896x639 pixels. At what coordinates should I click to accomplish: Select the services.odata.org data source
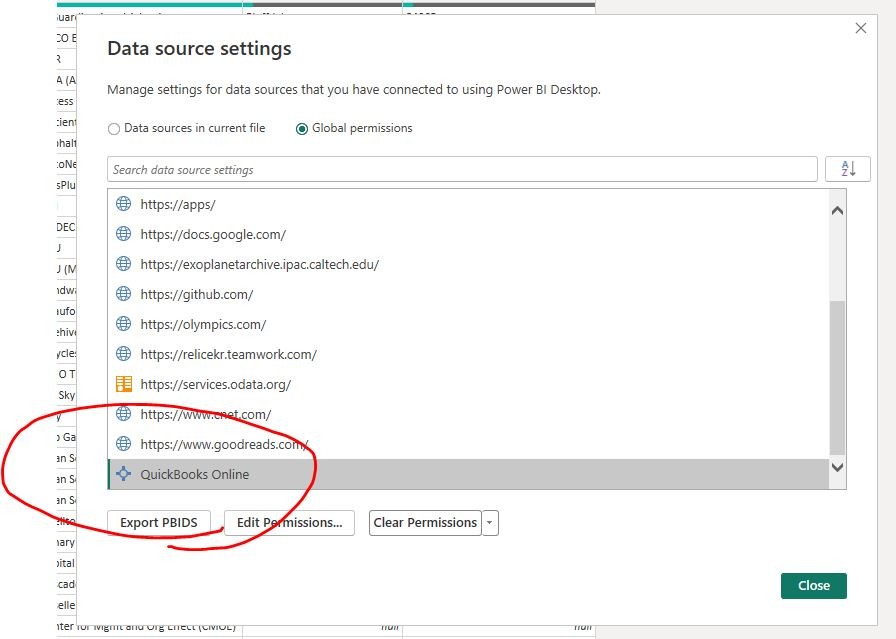point(468,384)
